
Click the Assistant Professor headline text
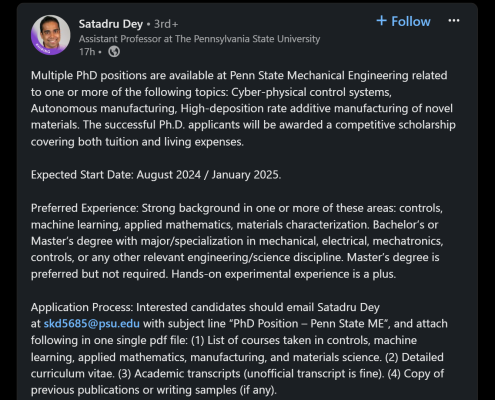coord(199,39)
